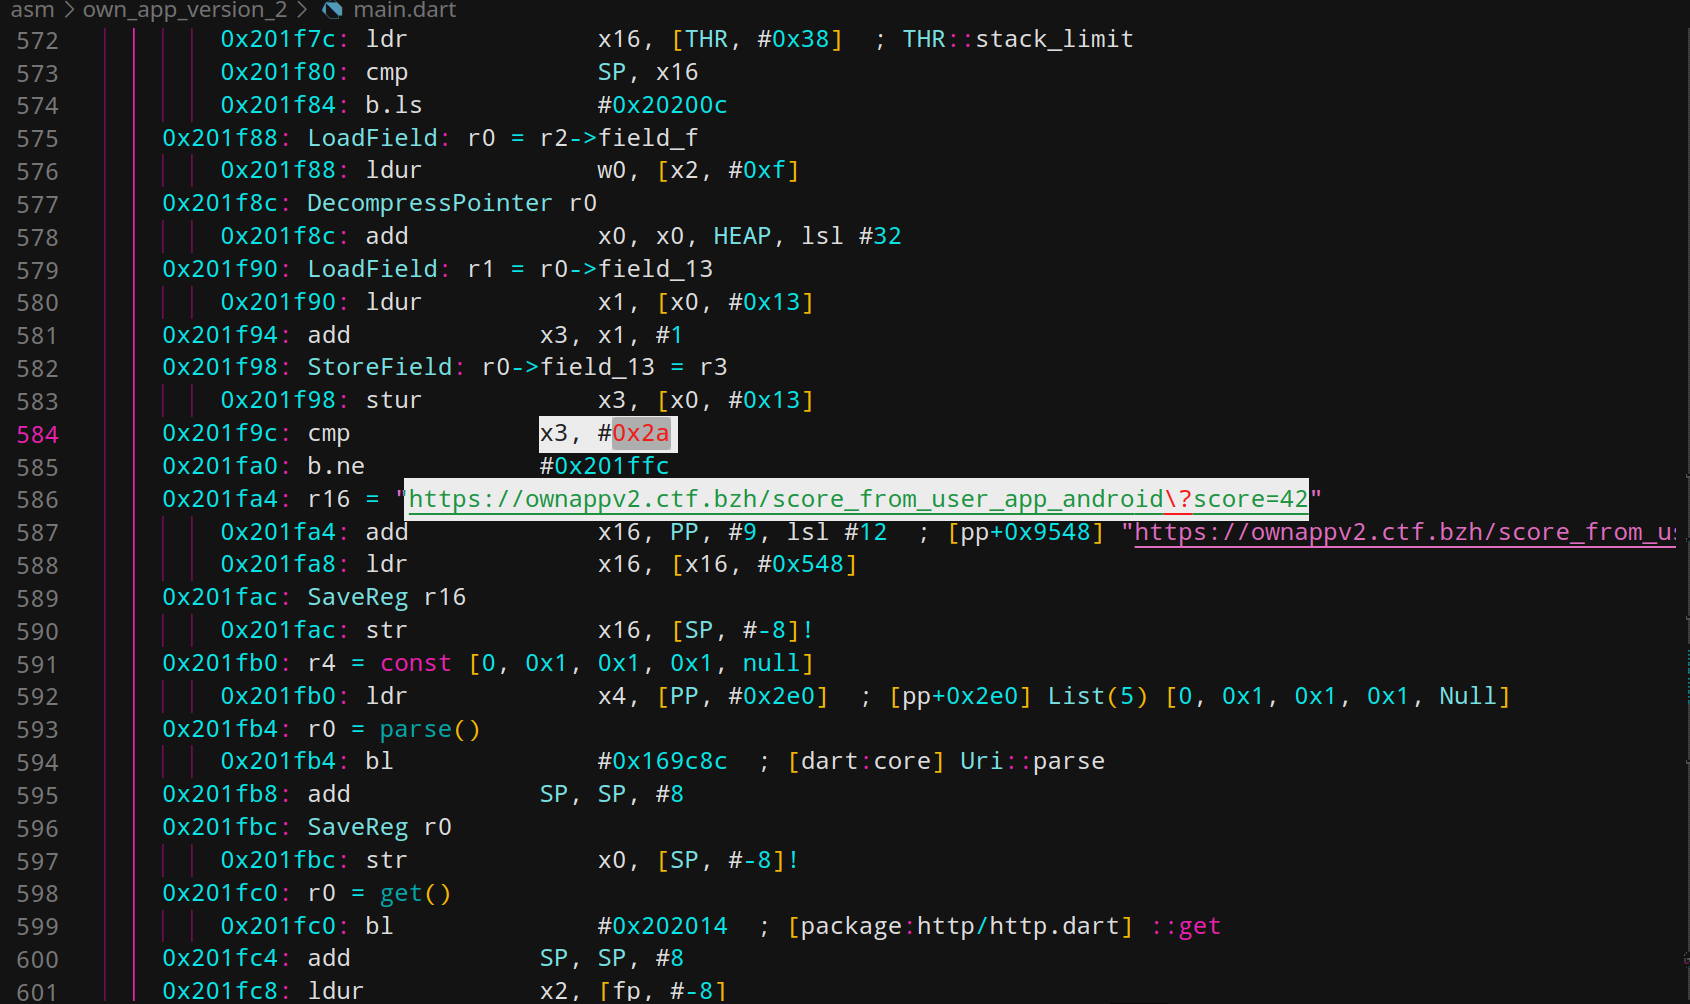Click the package:http/http.dart text

tap(960, 926)
